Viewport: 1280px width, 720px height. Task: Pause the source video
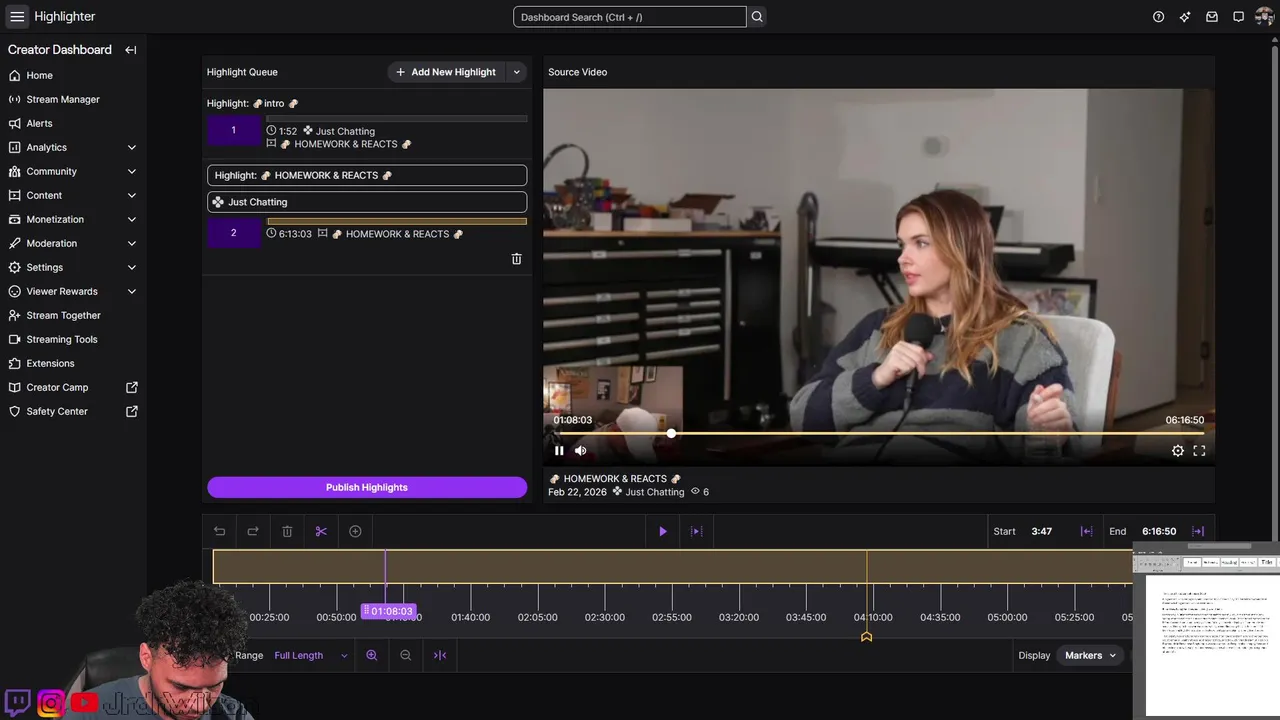point(559,451)
